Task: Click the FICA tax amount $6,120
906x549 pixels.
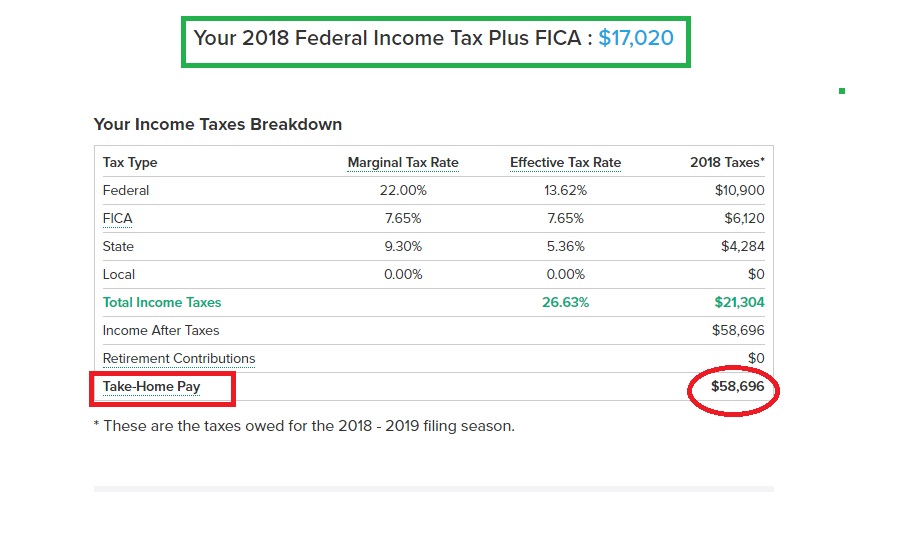Action: coord(744,218)
